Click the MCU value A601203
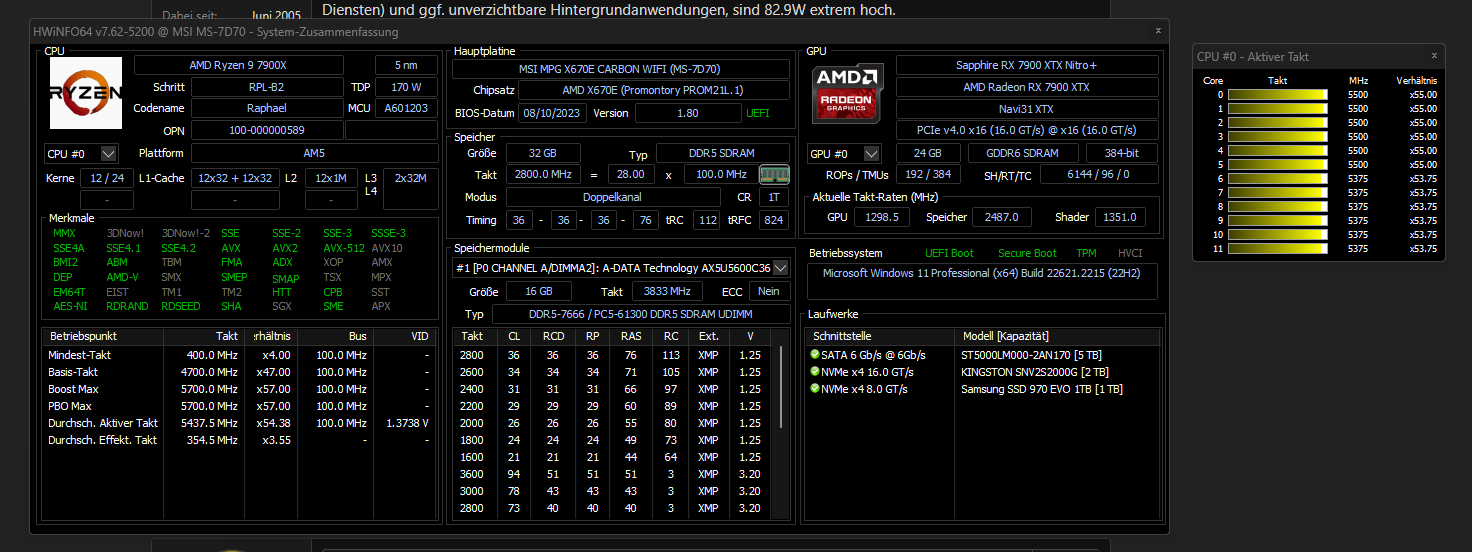 click(x=406, y=108)
